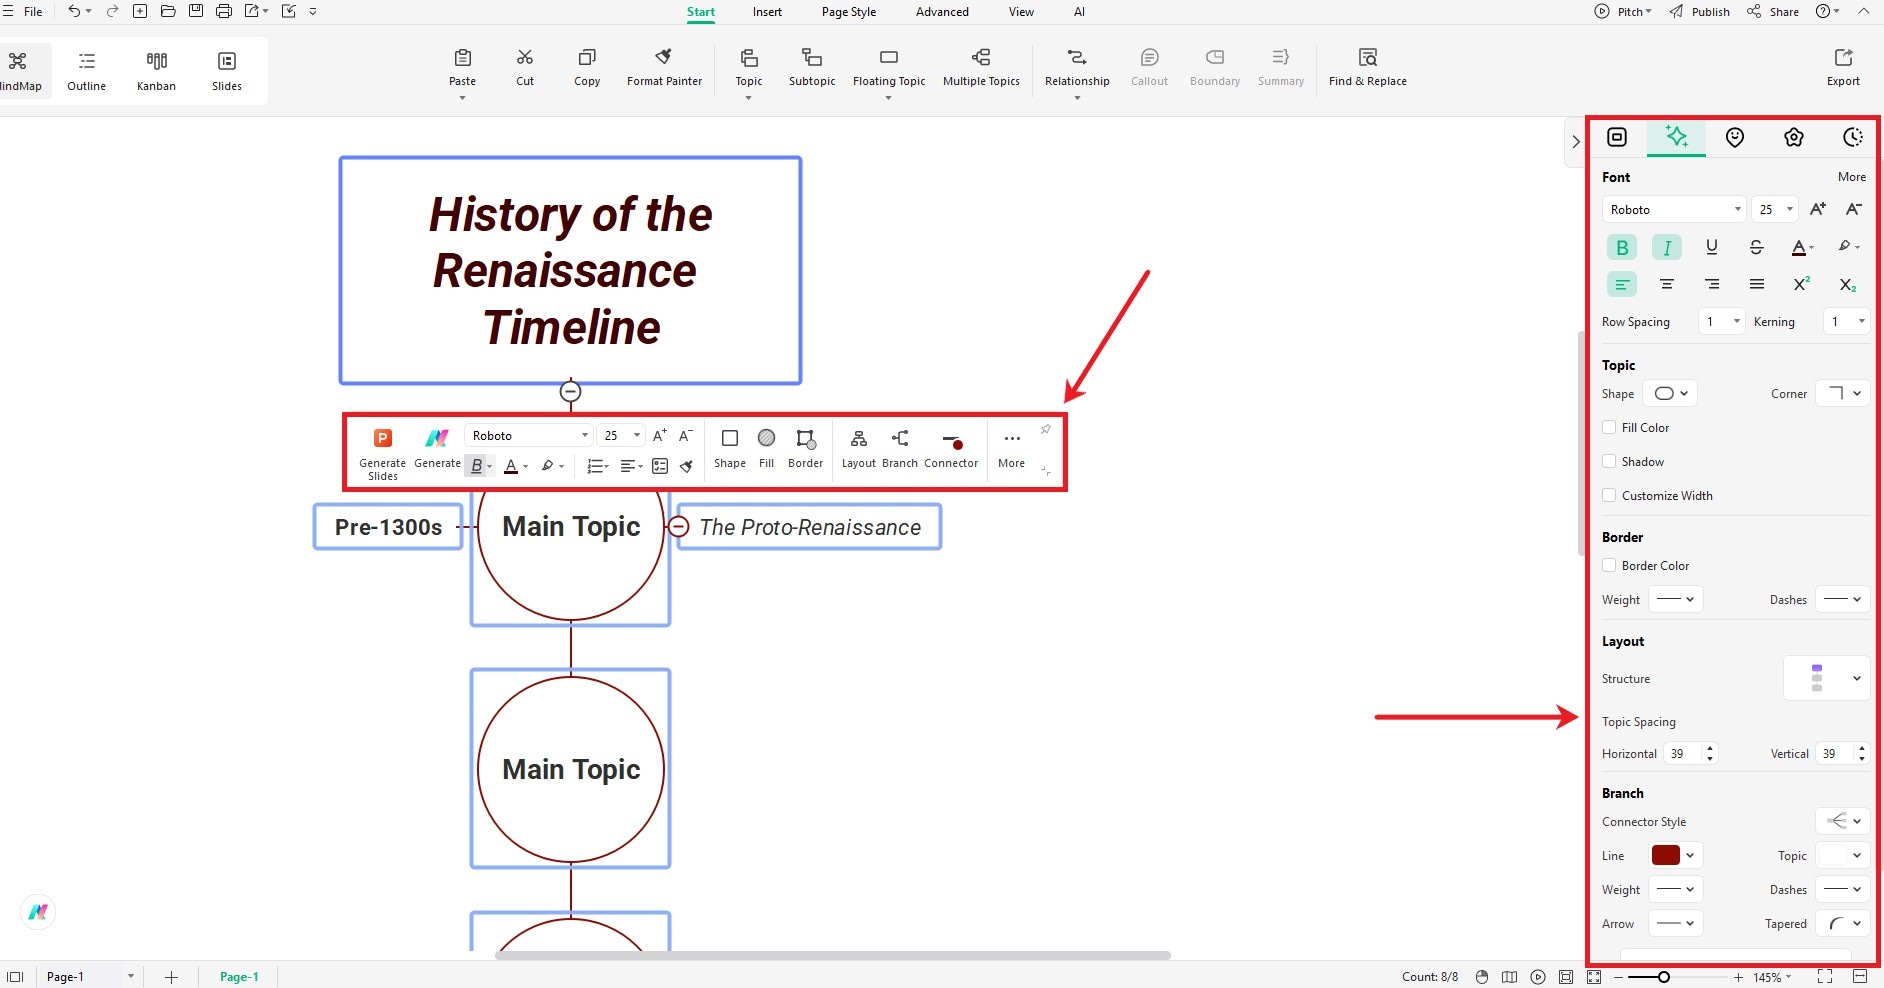Open the Insert ribbon tab
This screenshot has height=988, width=1884.
pyautogui.click(x=767, y=12)
